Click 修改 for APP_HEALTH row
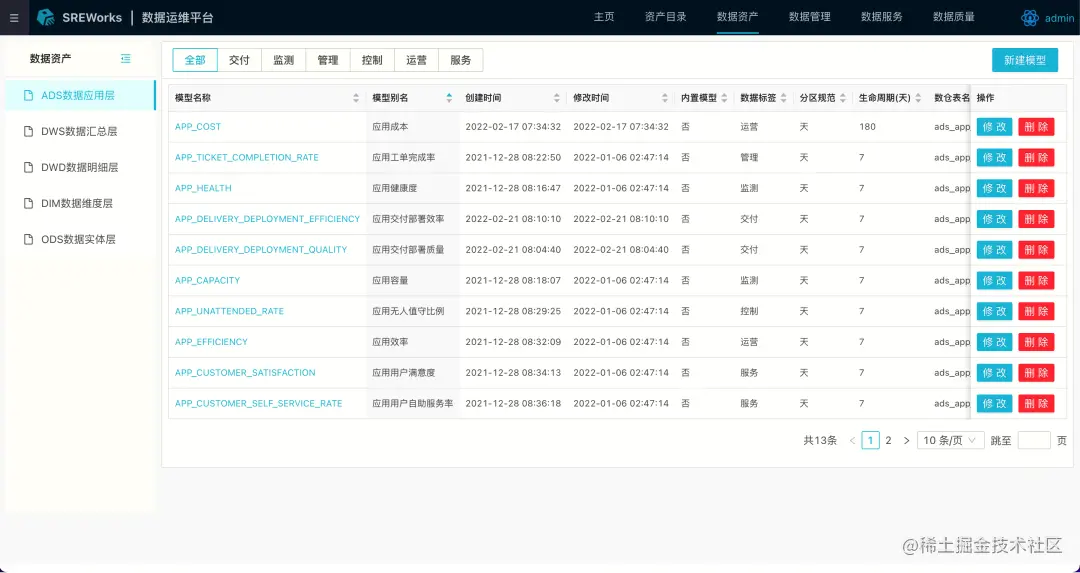The width and height of the screenshot is (1080, 573). [995, 188]
